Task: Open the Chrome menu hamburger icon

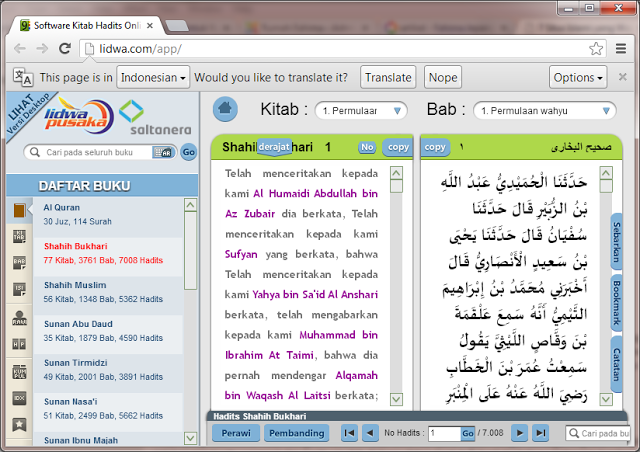Action: tap(621, 49)
